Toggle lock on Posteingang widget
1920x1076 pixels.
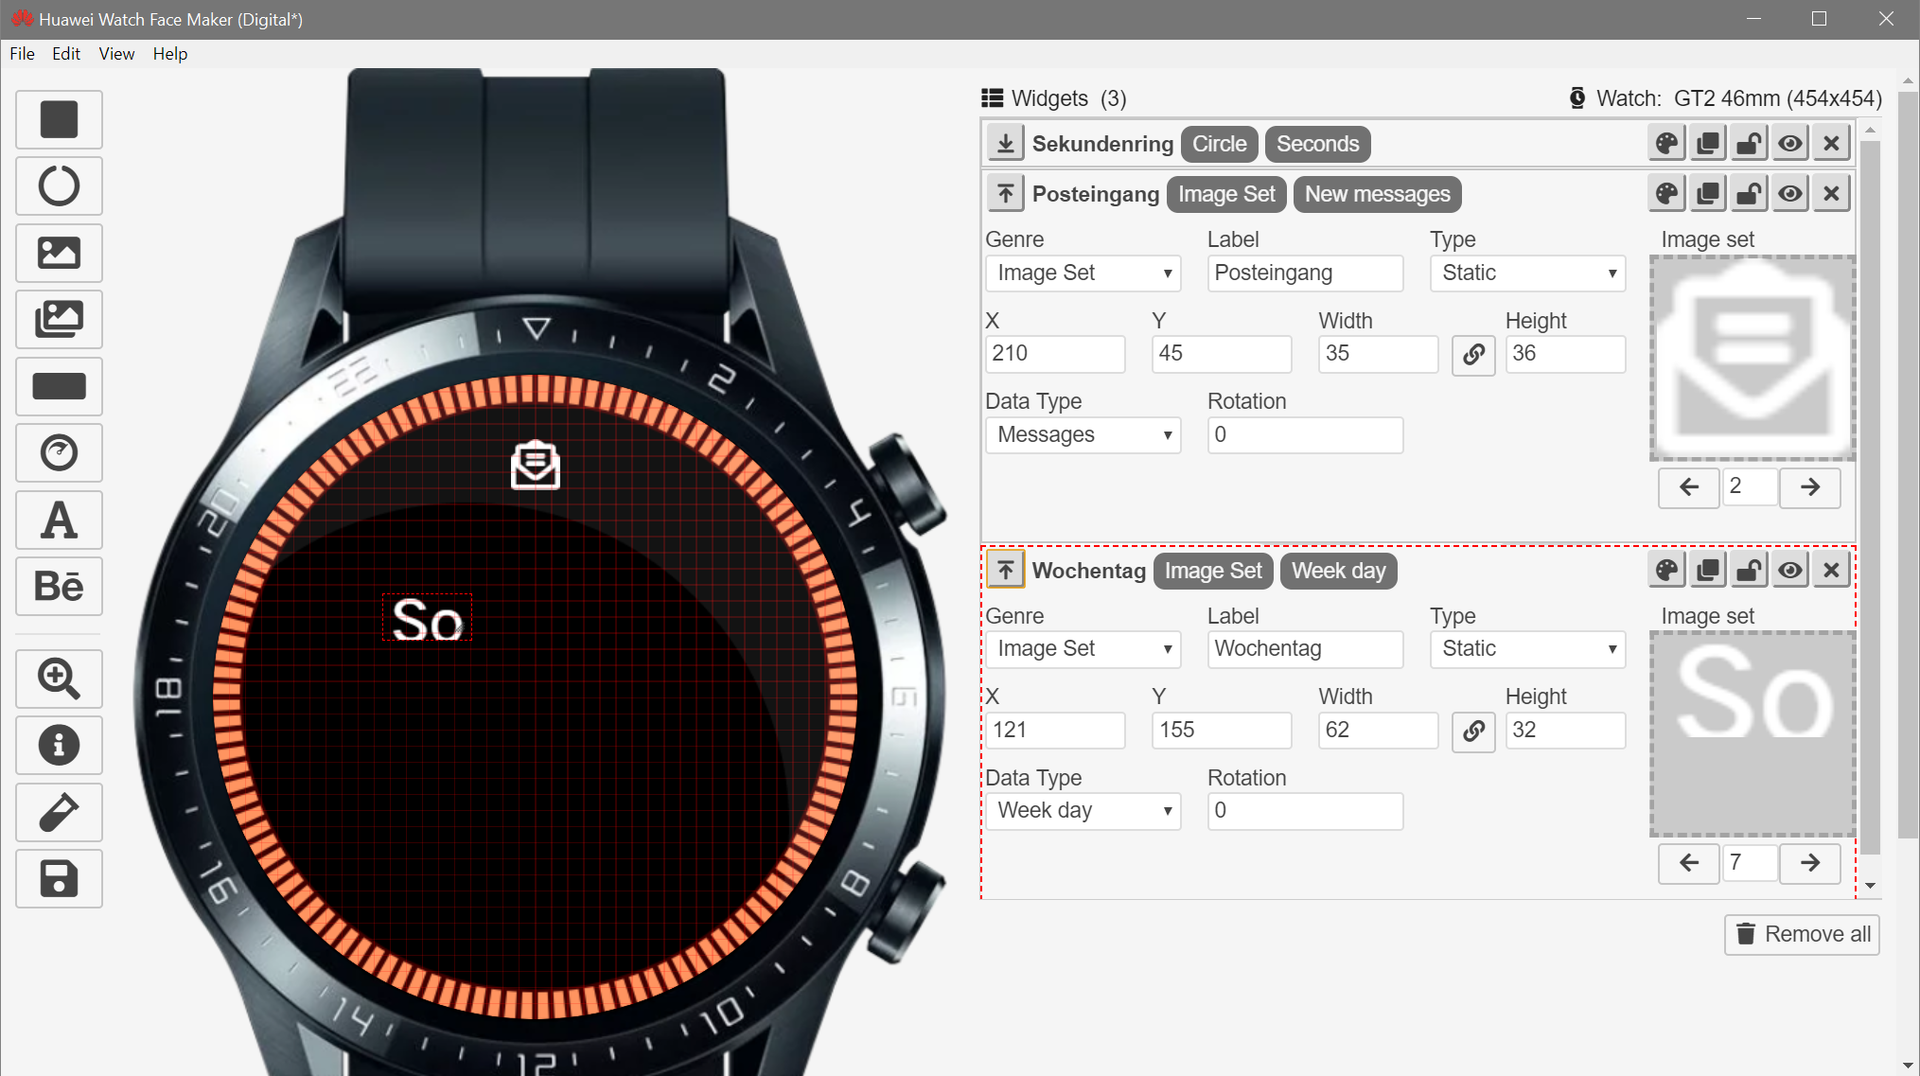point(1749,193)
